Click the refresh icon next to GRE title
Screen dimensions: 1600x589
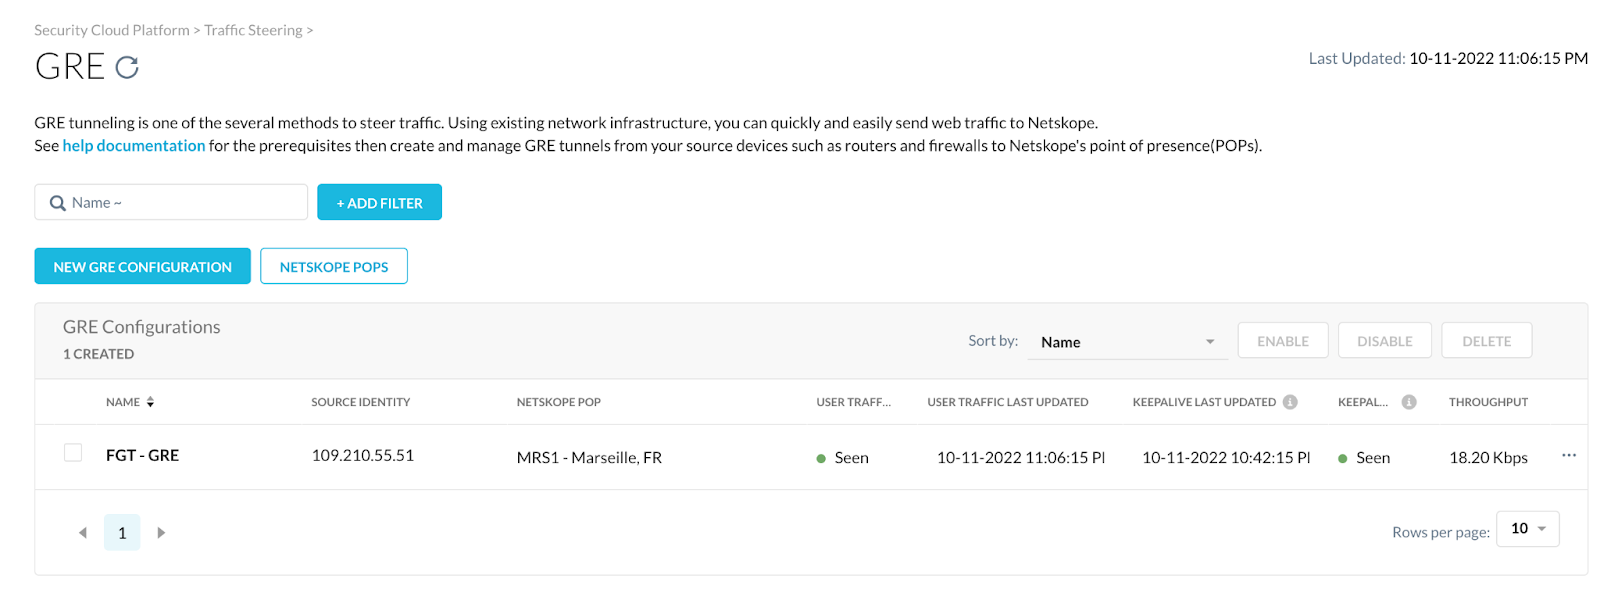click(x=126, y=66)
